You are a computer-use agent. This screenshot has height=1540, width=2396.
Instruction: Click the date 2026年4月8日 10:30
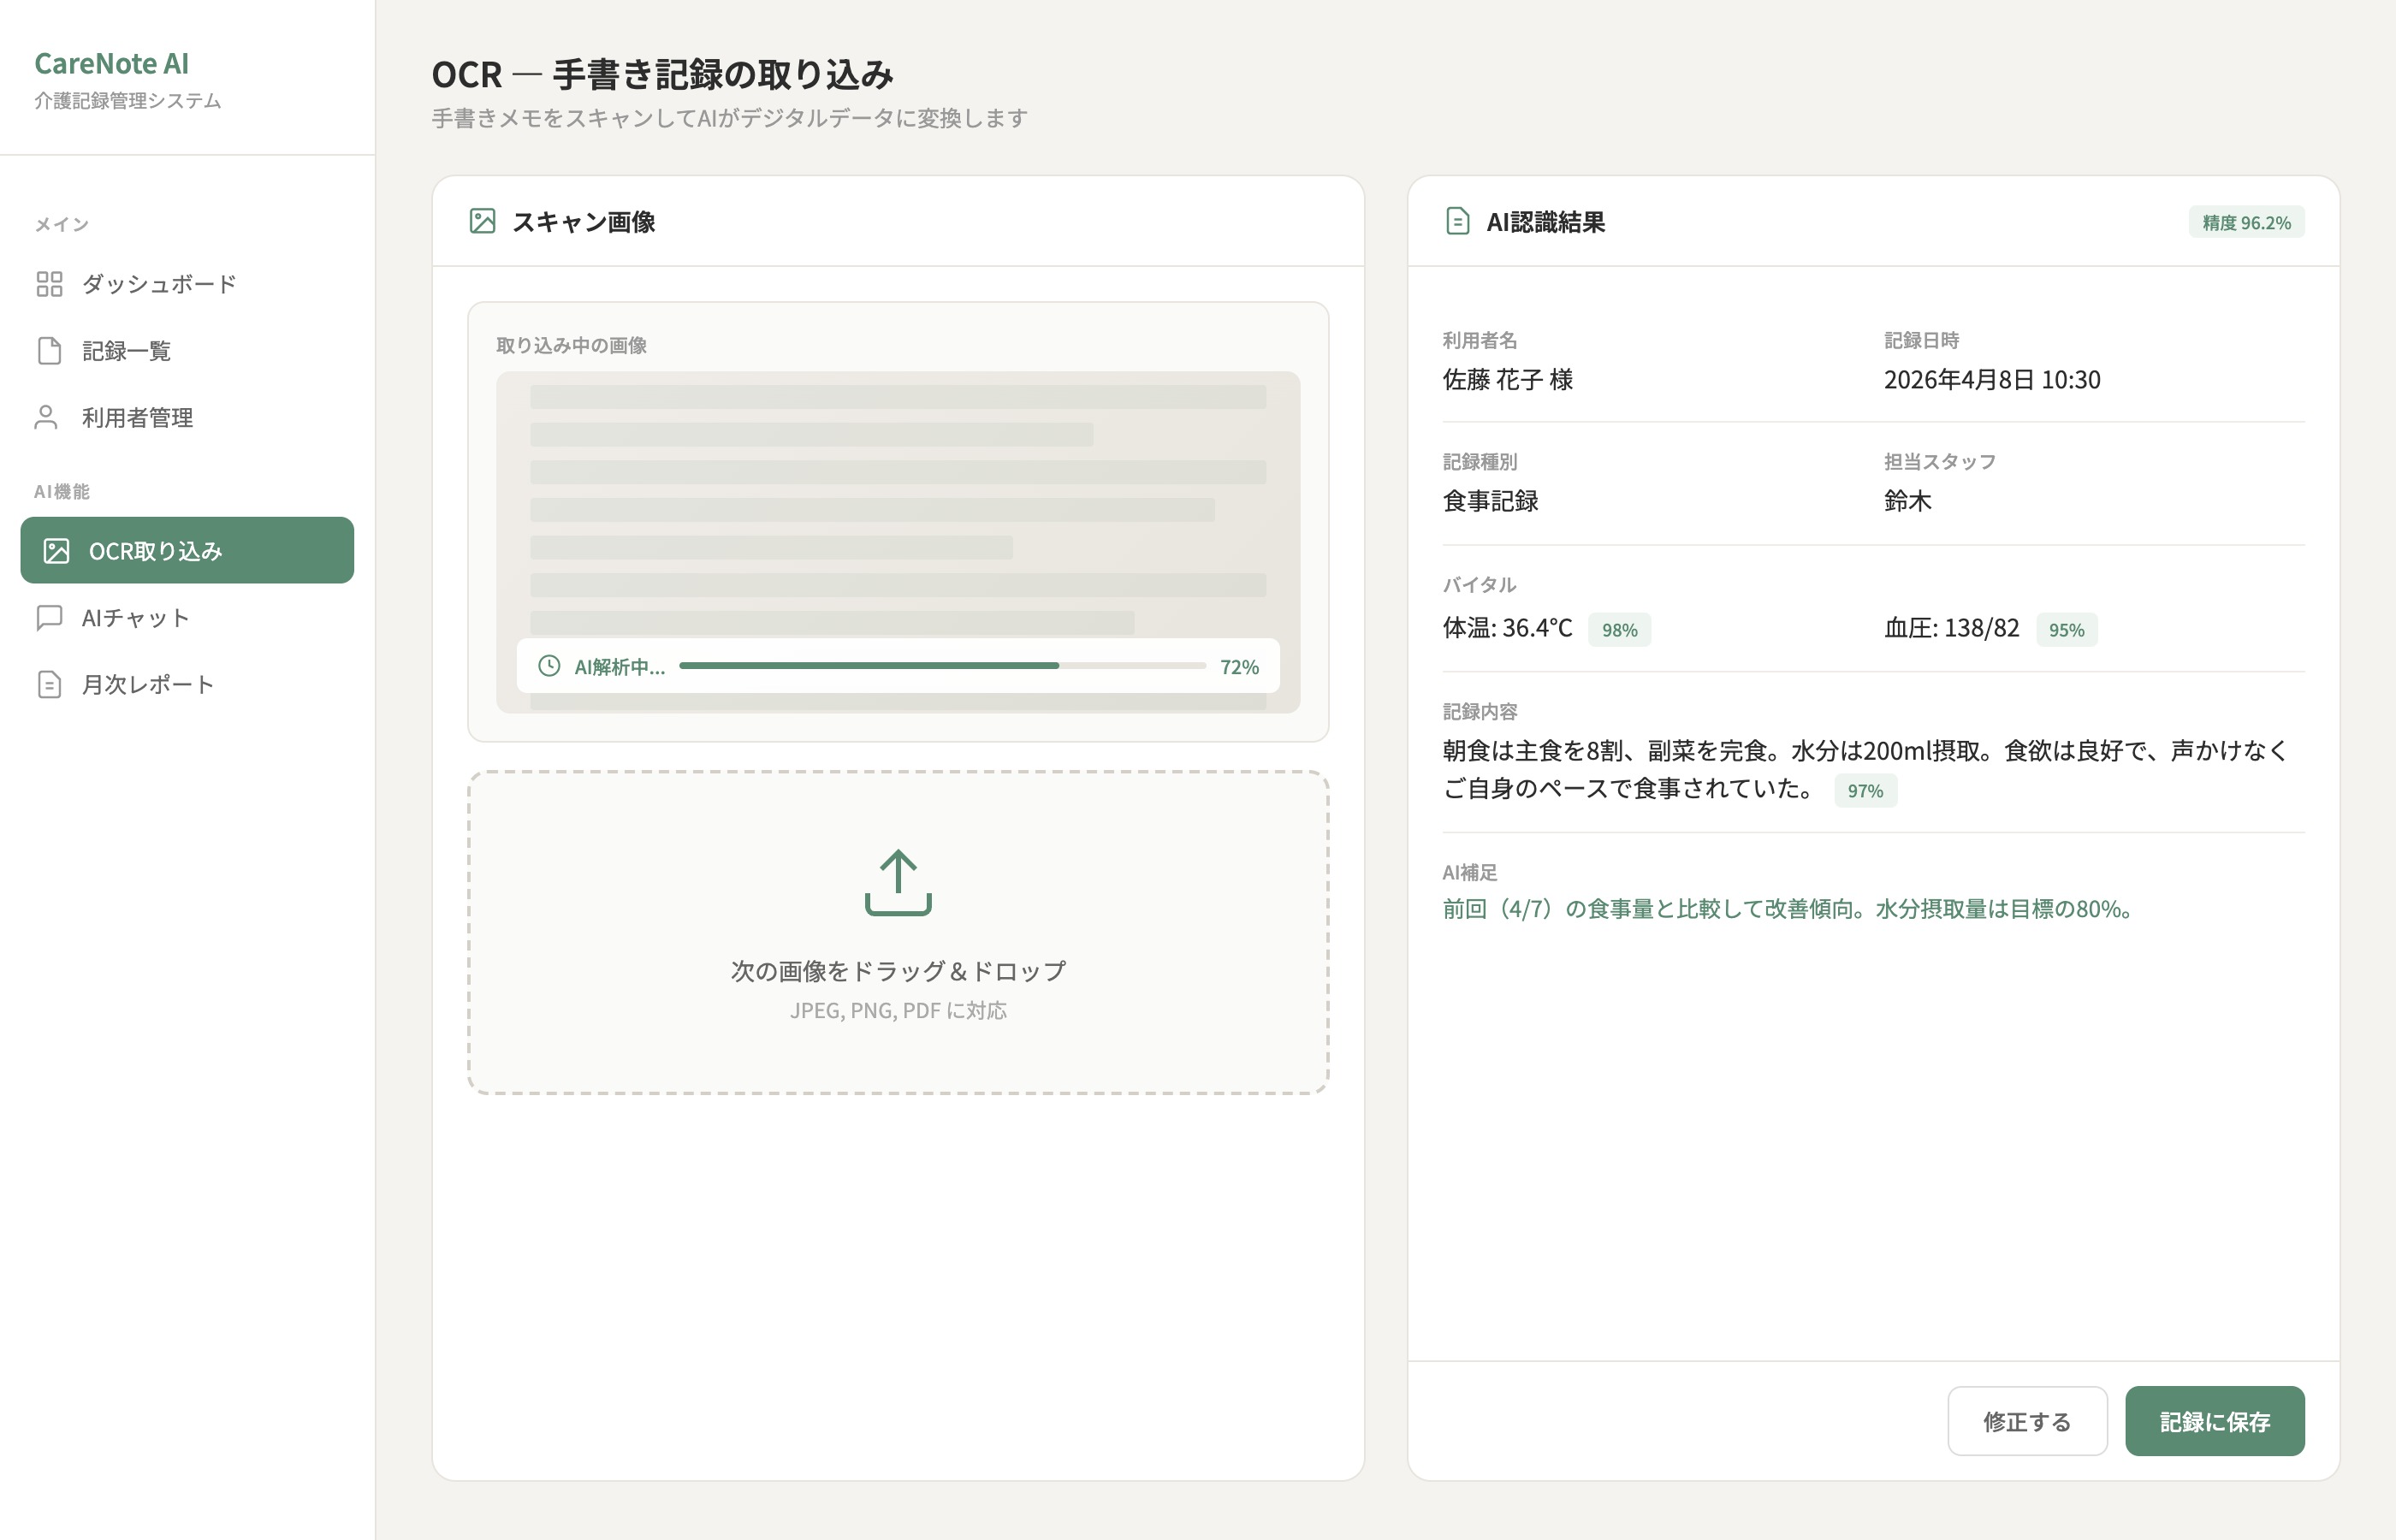(x=1992, y=380)
